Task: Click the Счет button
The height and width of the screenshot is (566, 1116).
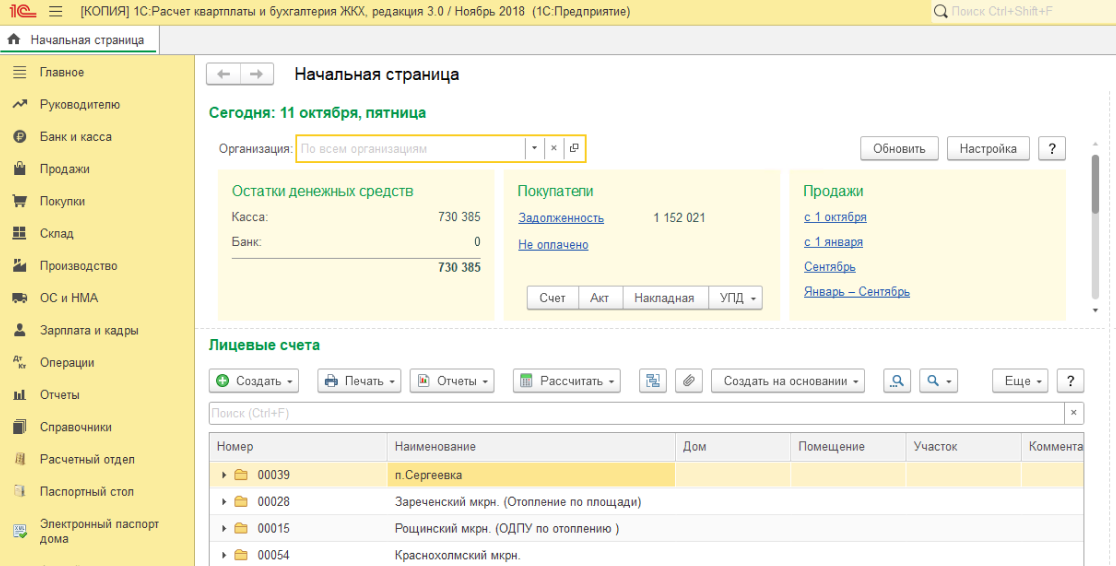Action: pos(552,298)
